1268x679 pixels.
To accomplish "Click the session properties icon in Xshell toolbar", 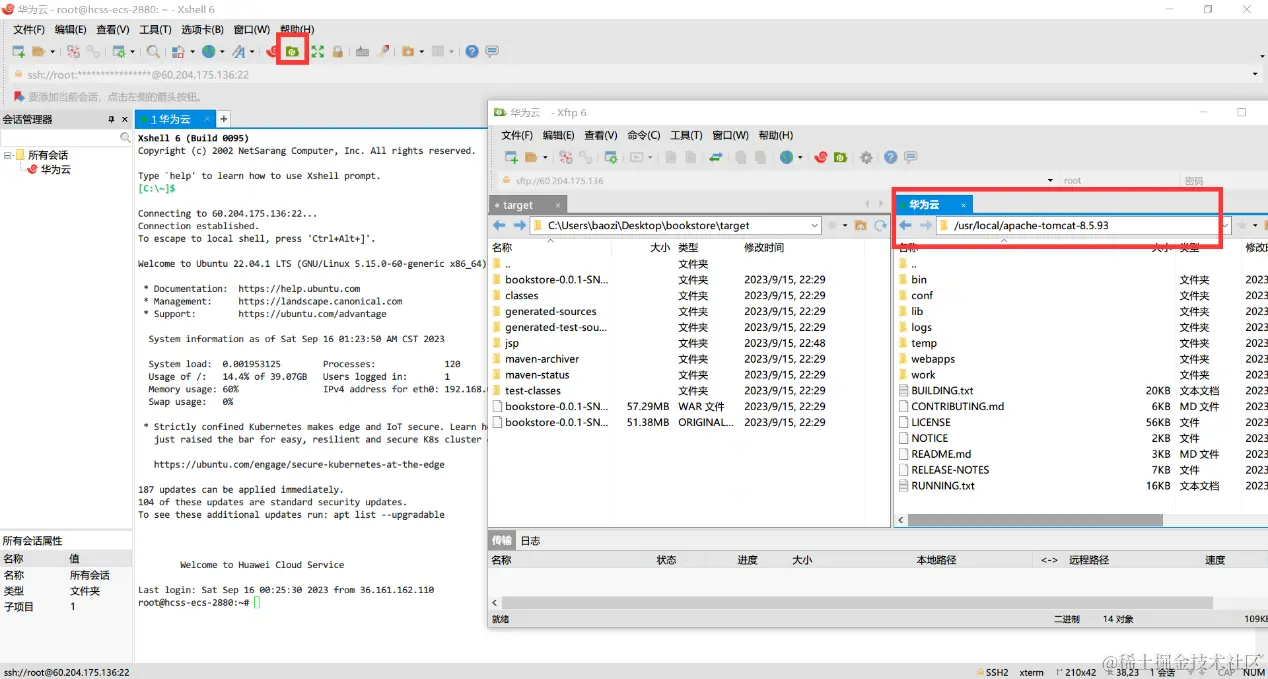I will click(119, 51).
